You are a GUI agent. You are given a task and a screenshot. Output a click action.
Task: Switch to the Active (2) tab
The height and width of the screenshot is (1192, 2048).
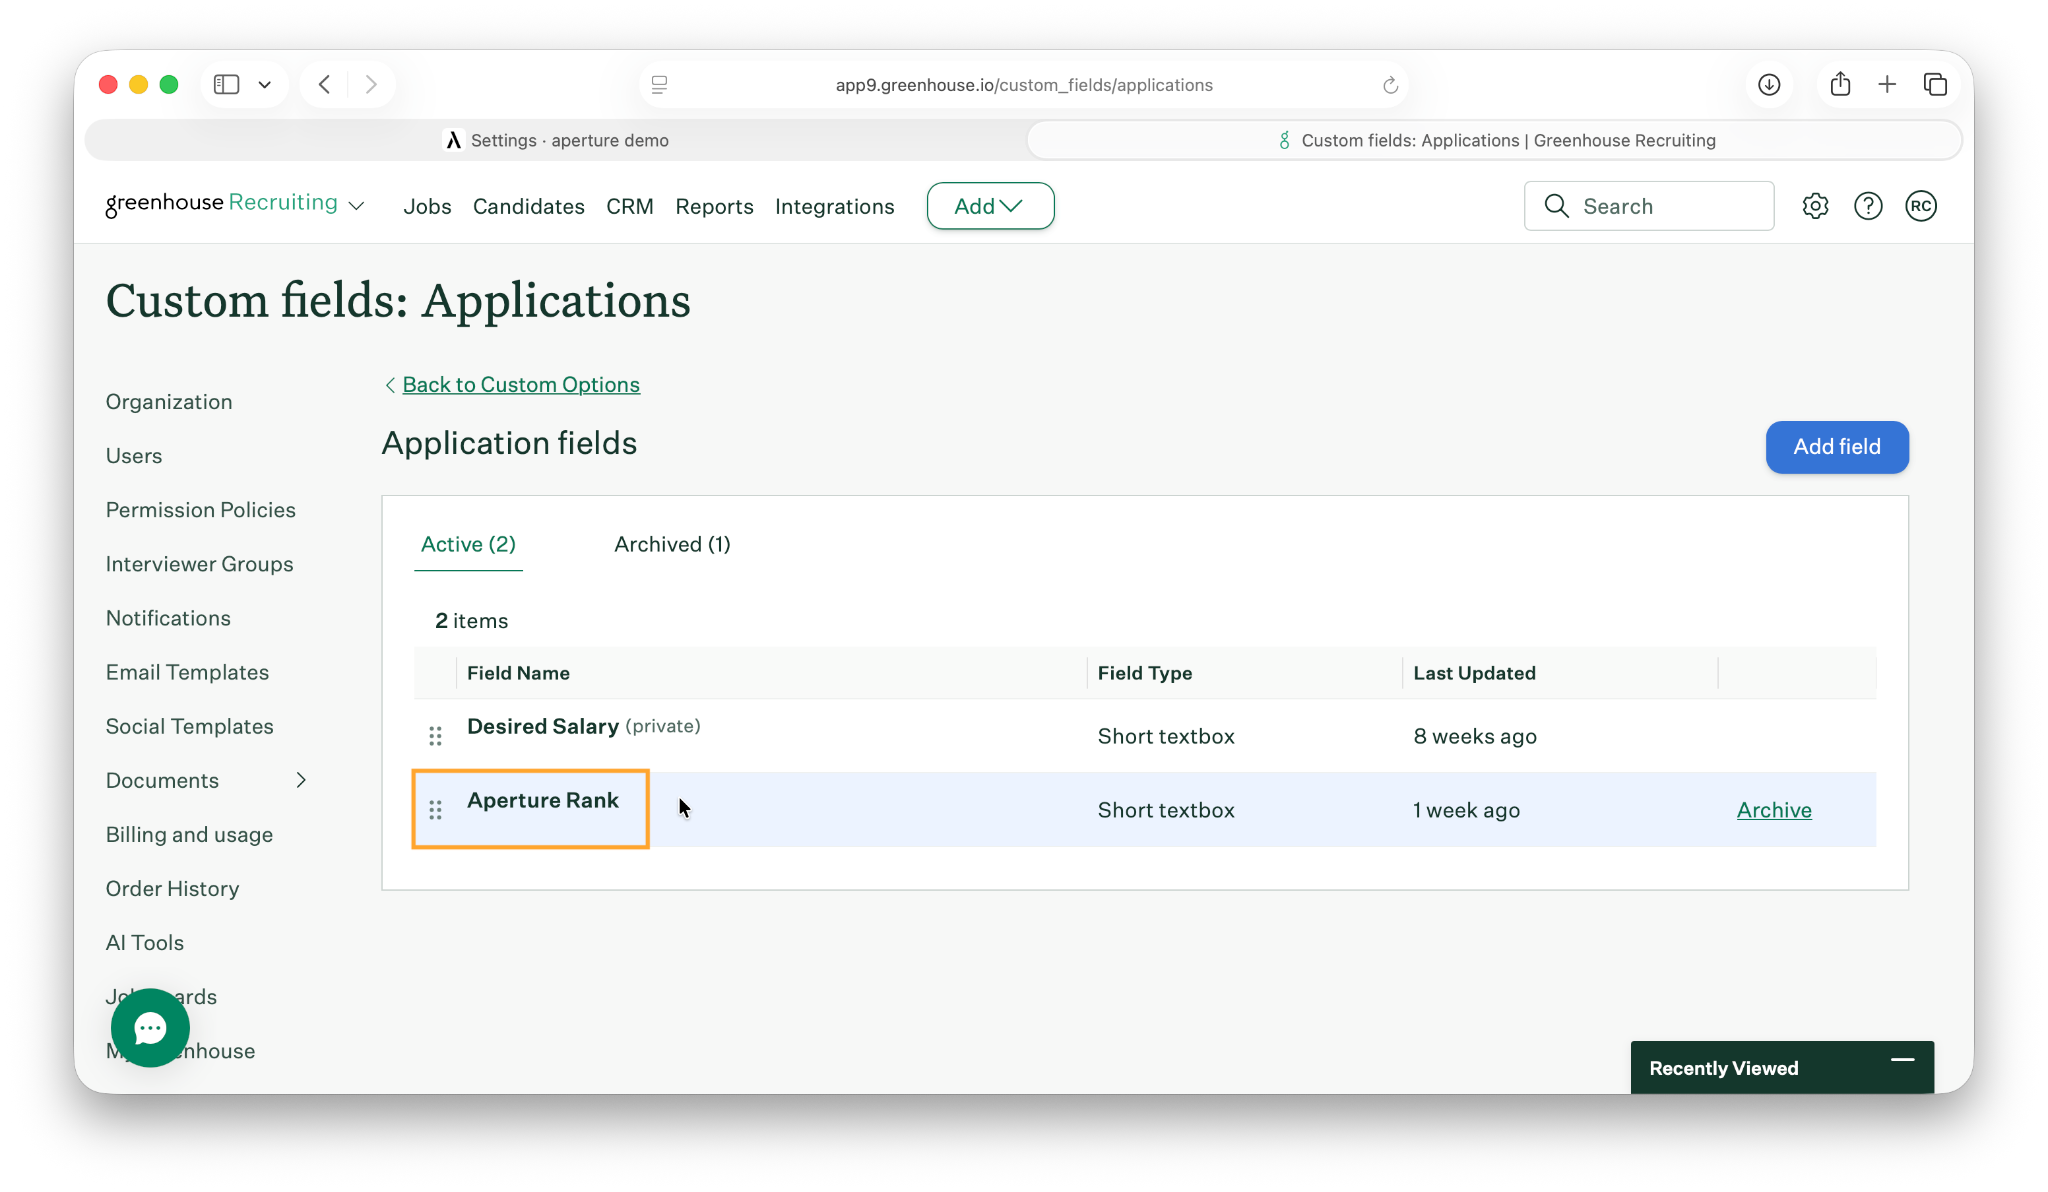(468, 545)
